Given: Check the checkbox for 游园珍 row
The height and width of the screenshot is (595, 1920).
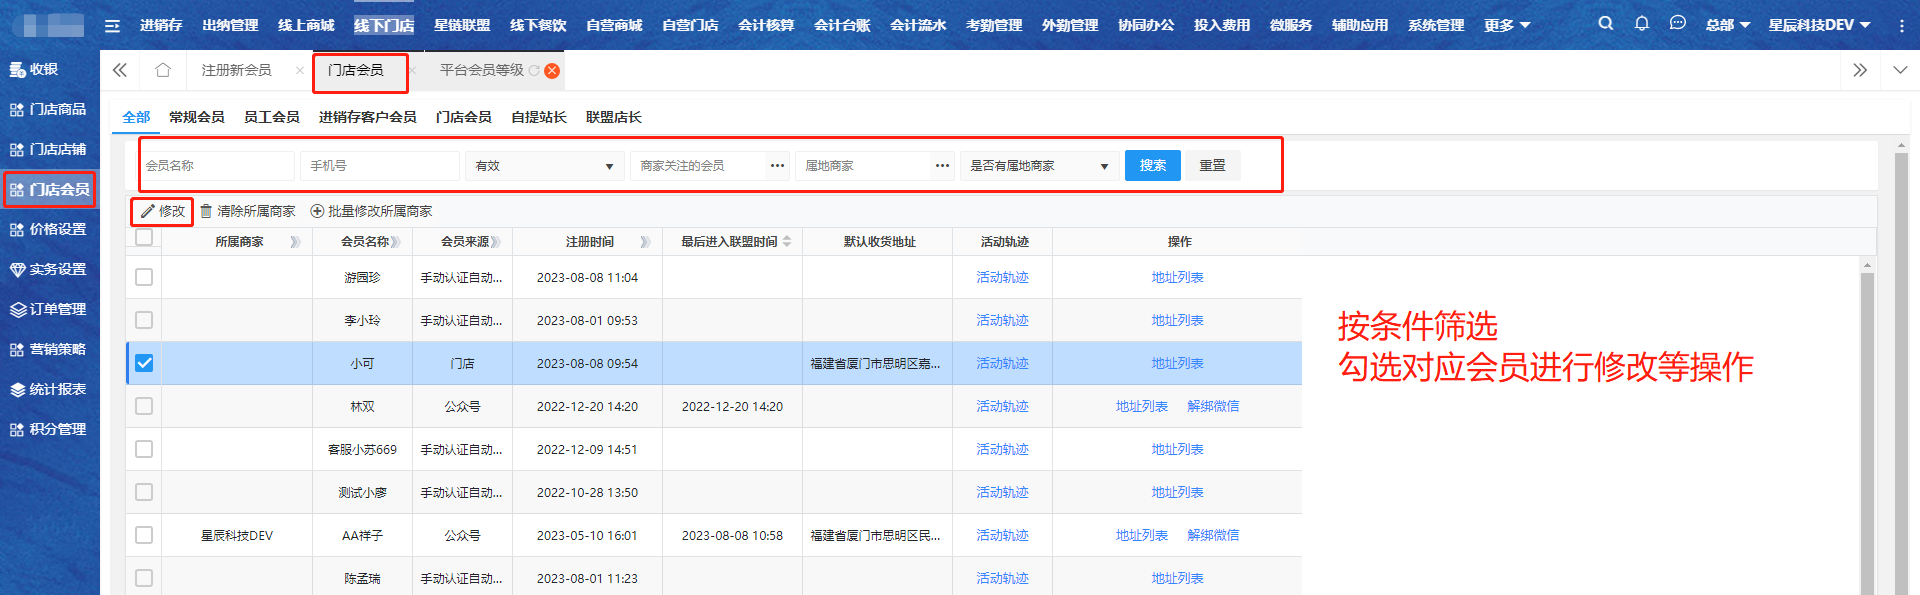Looking at the screenshot, I should (144, 277).
